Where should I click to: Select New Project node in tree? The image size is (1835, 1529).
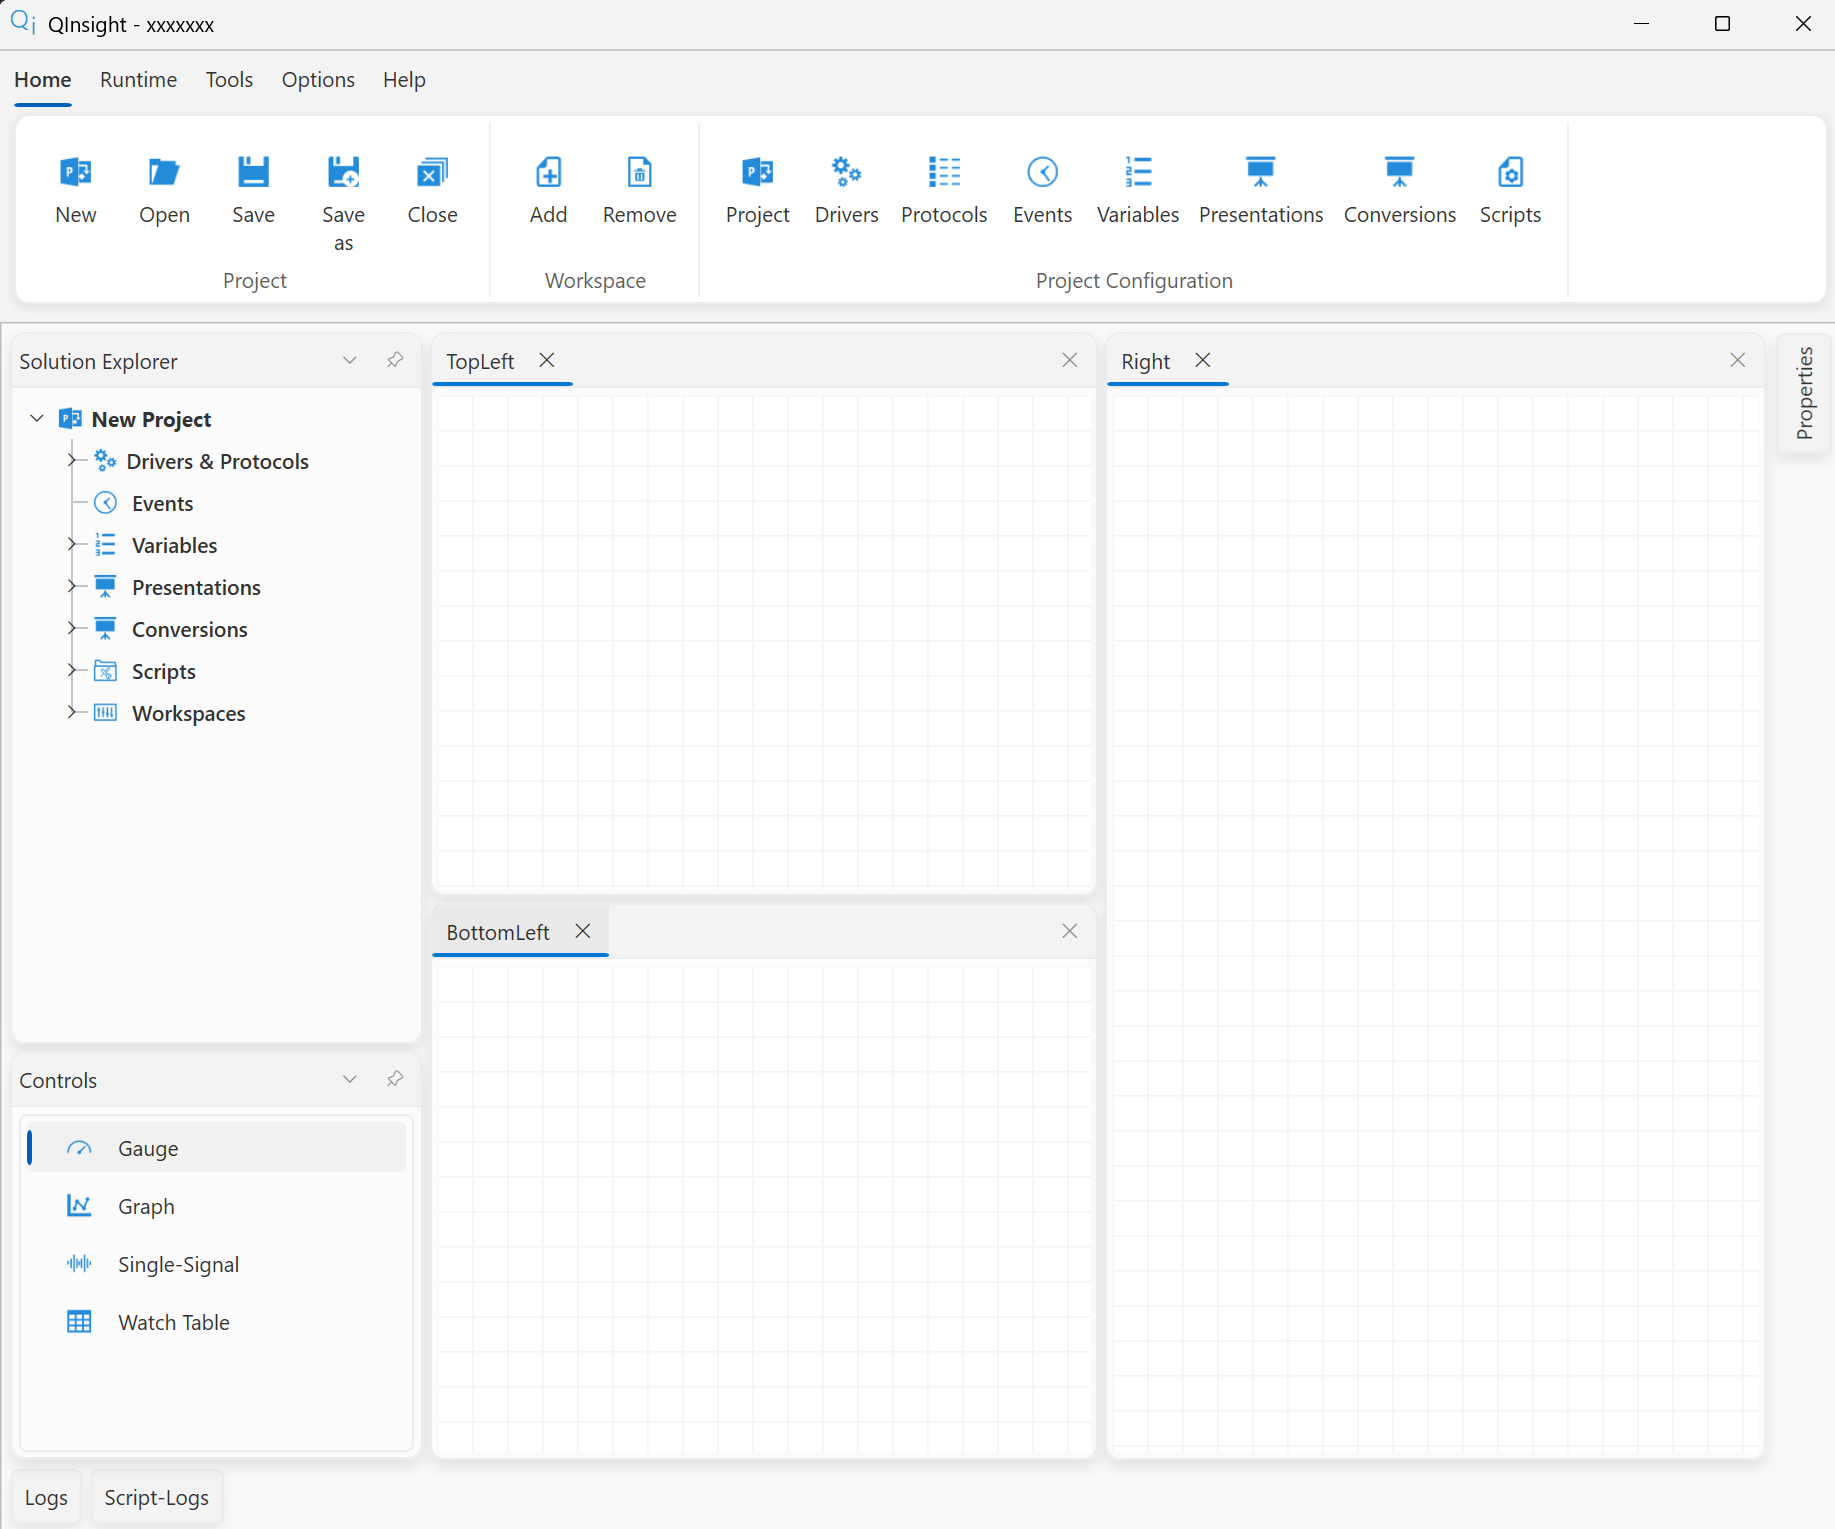point(151,419)
